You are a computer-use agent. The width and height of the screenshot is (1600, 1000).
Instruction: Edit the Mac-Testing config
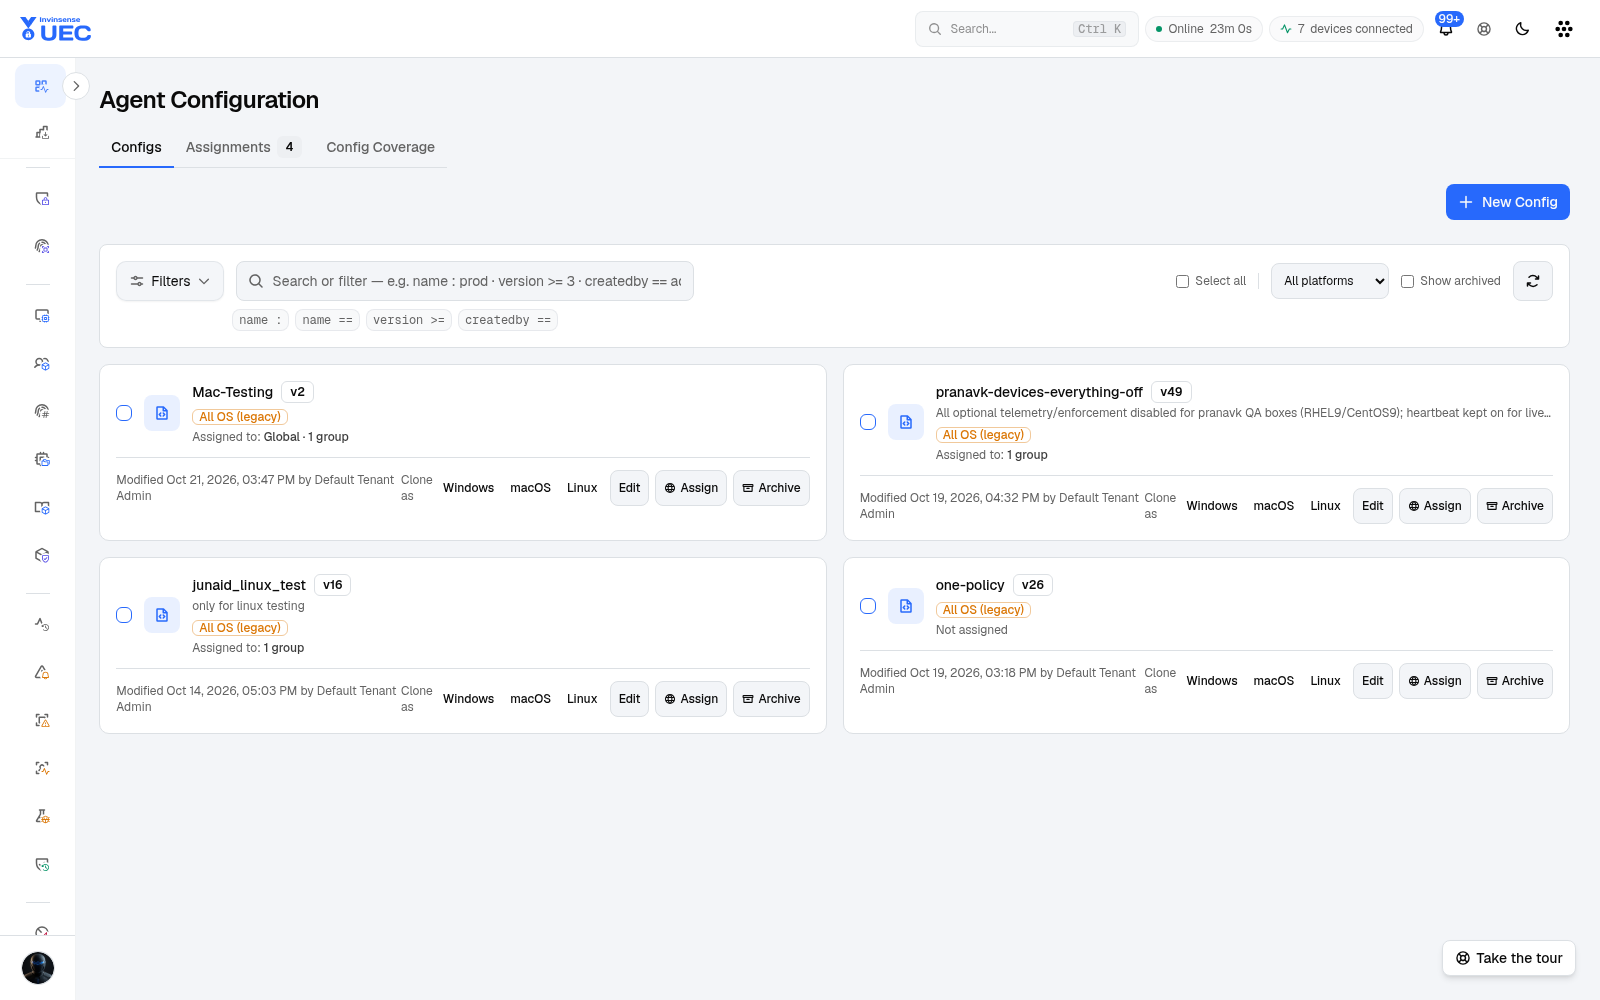click(629, 488)
